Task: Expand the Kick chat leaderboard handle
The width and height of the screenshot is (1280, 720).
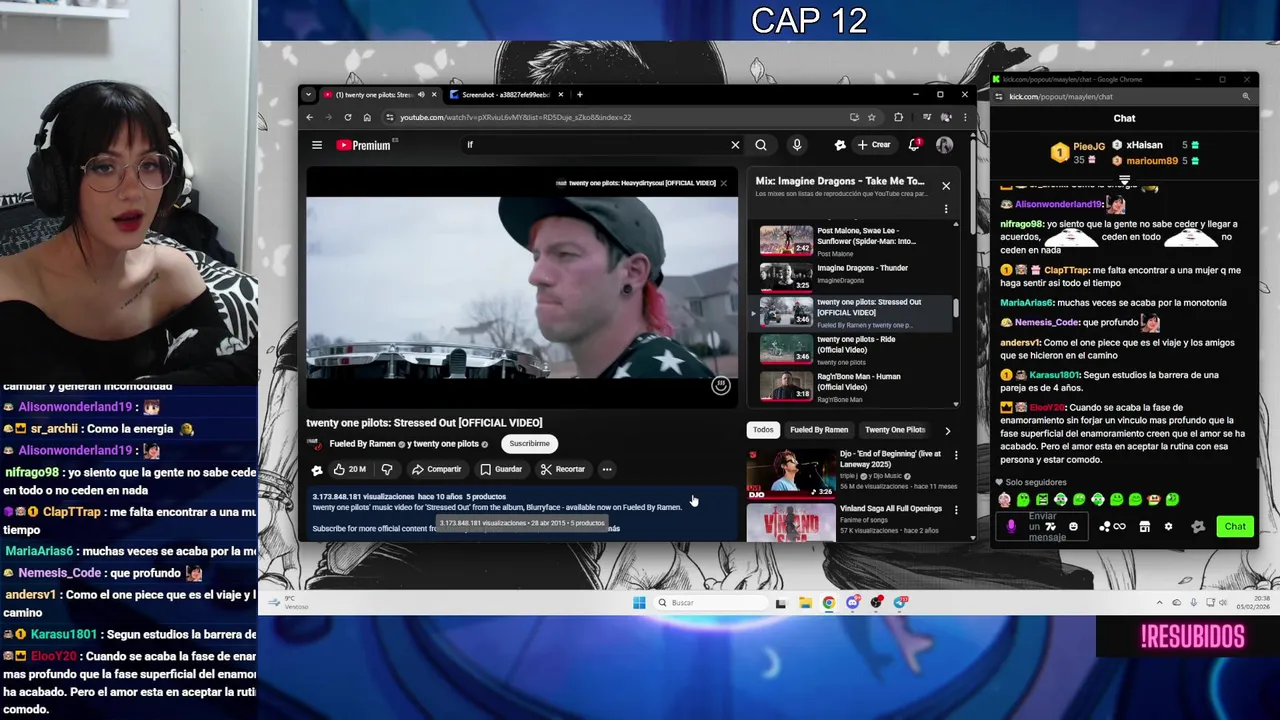Action: coord(1125,182)
